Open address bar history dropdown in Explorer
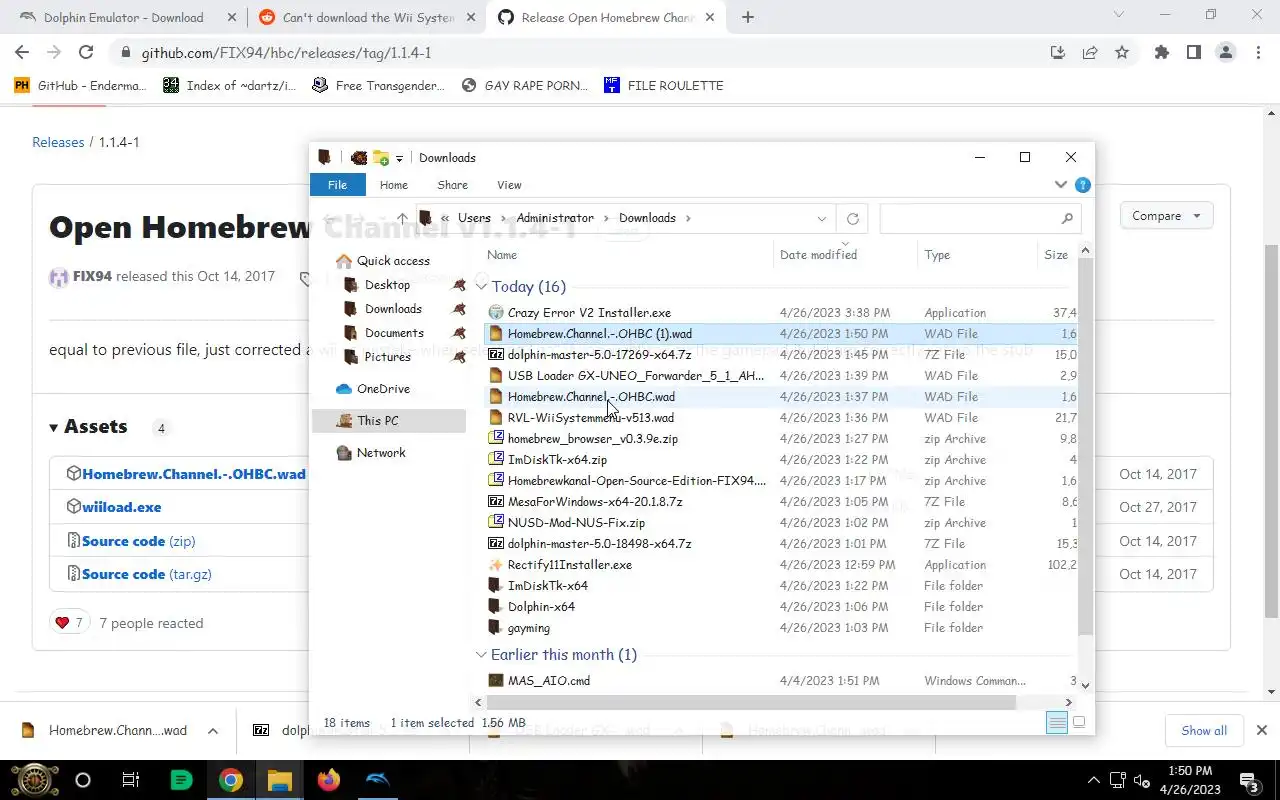The height and width of the screenshot is (800, 1280). (822, 218)
